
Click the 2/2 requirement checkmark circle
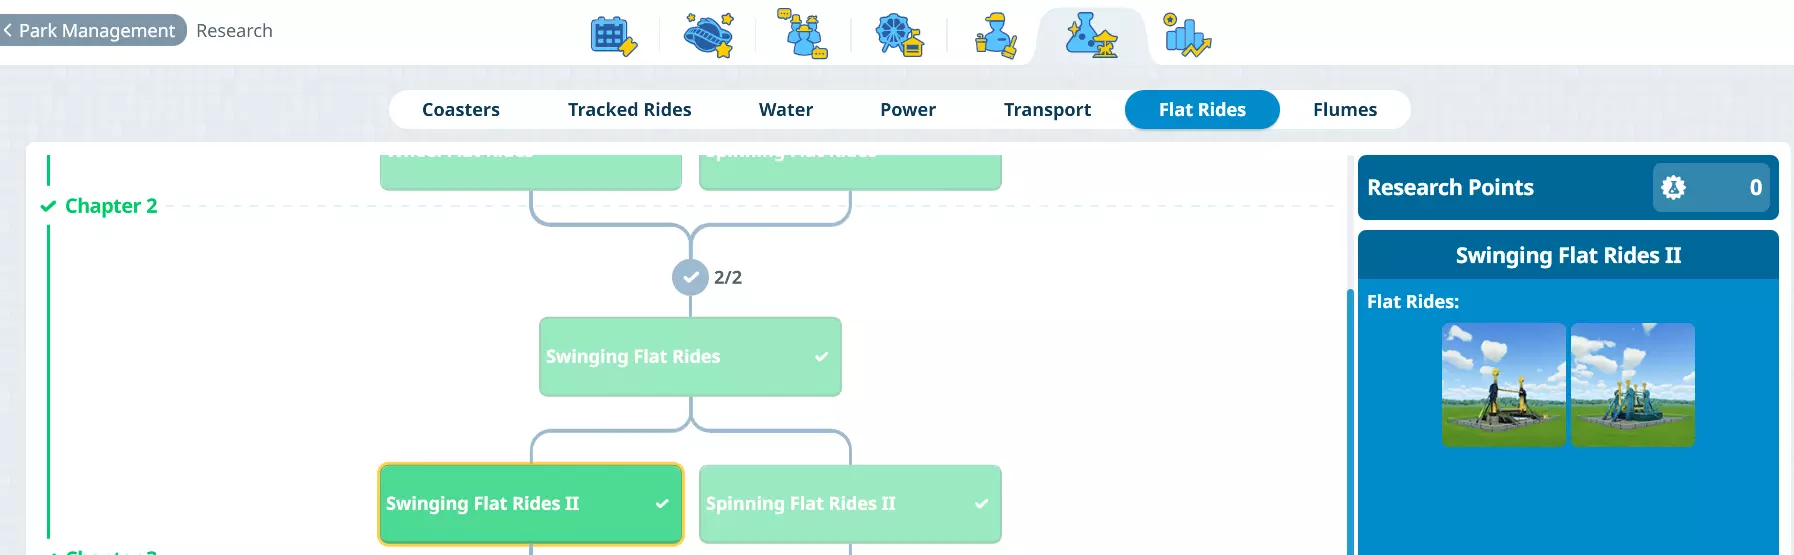click(690, 277)
